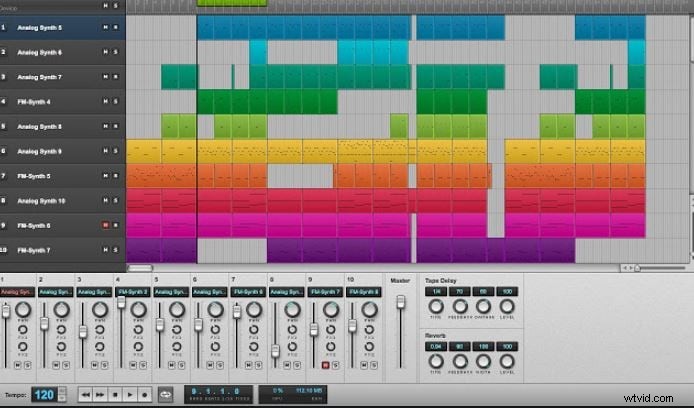Select first yellow clip on Analog Synth 9
Image resolution: width=694 pixels, height=408 pixels.
pyautogui.click(x=144, y=151)
